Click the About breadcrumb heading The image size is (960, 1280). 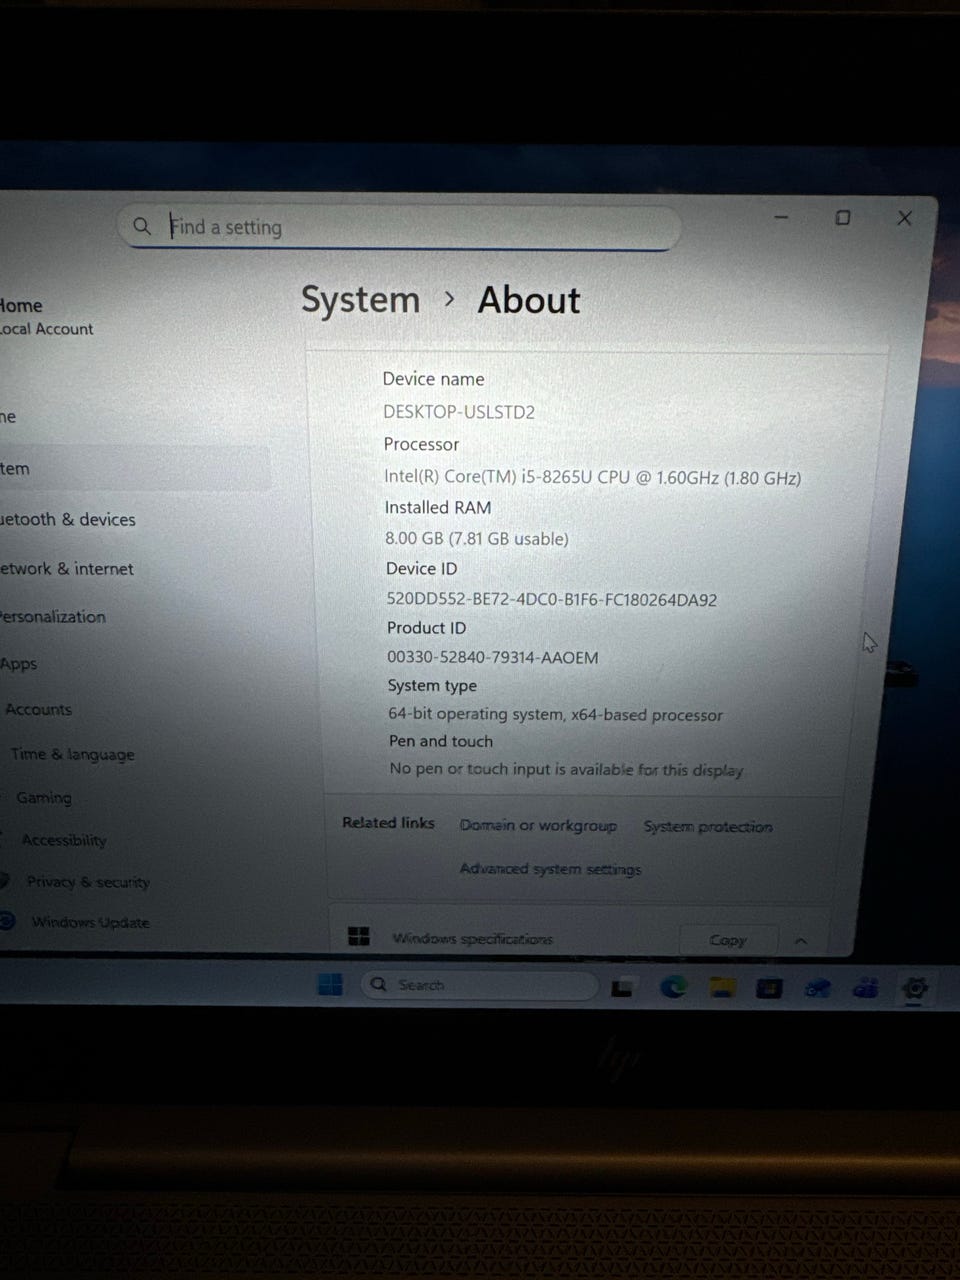click(529, 300)
